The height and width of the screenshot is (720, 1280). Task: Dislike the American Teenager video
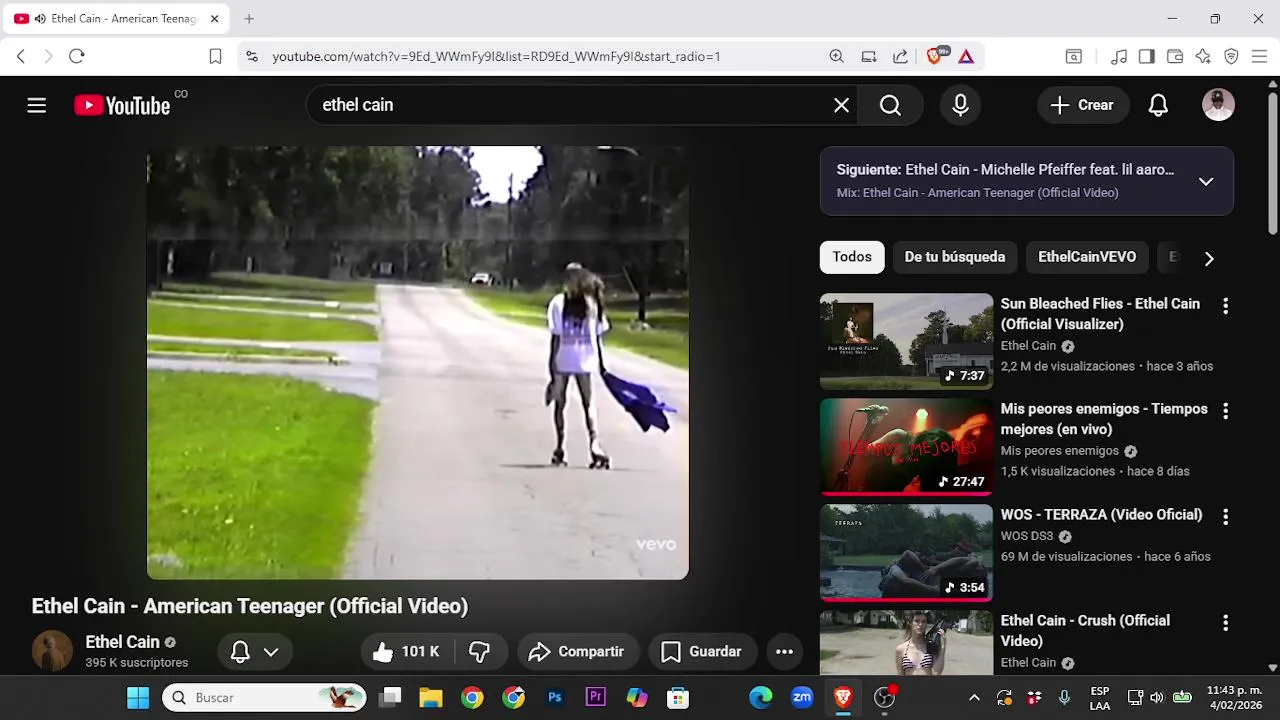480,652
